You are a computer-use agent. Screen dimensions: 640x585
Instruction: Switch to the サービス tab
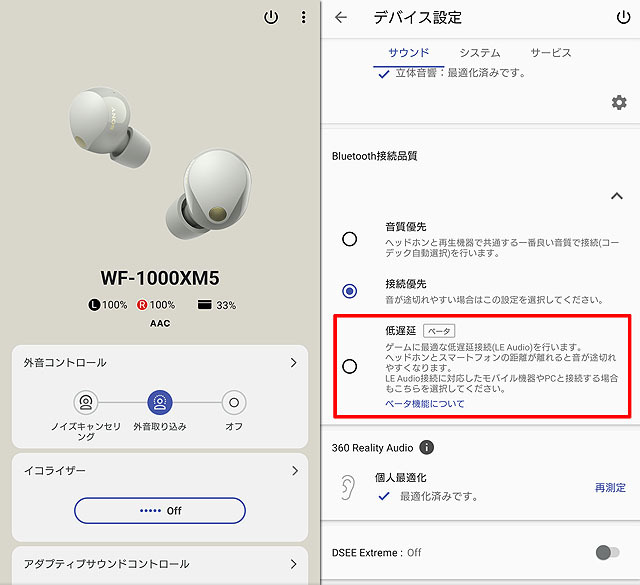click(551, 53)
